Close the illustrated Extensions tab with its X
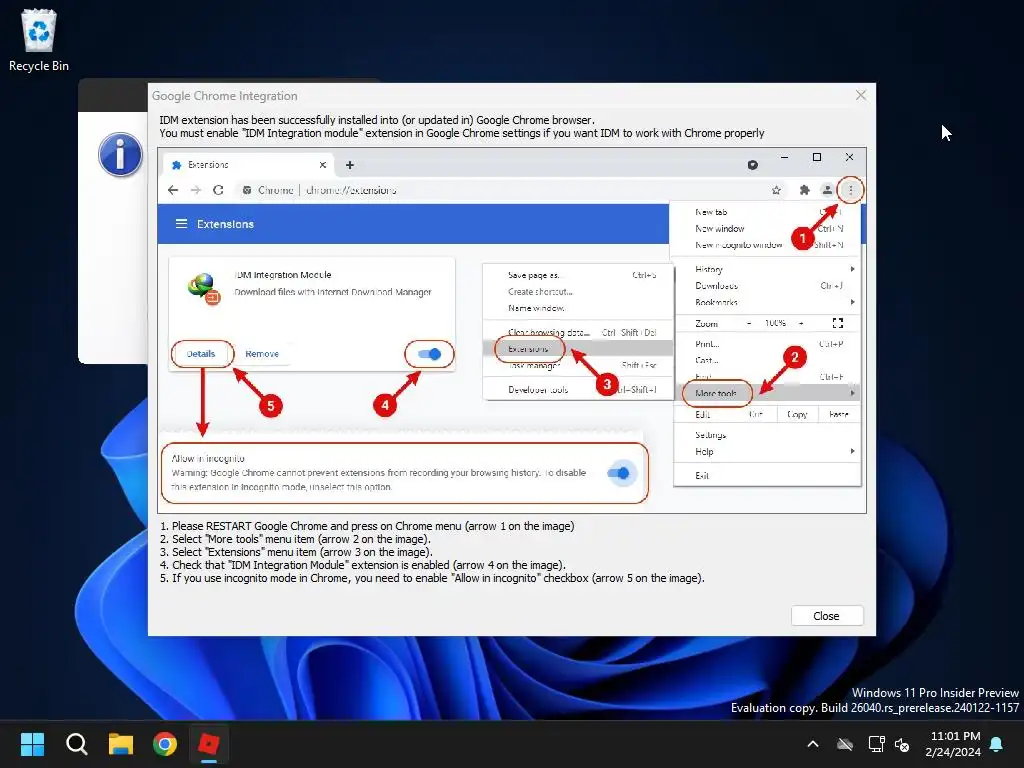Image resolution: width=1024 pixels, height=768 pixels. [323, 165]
